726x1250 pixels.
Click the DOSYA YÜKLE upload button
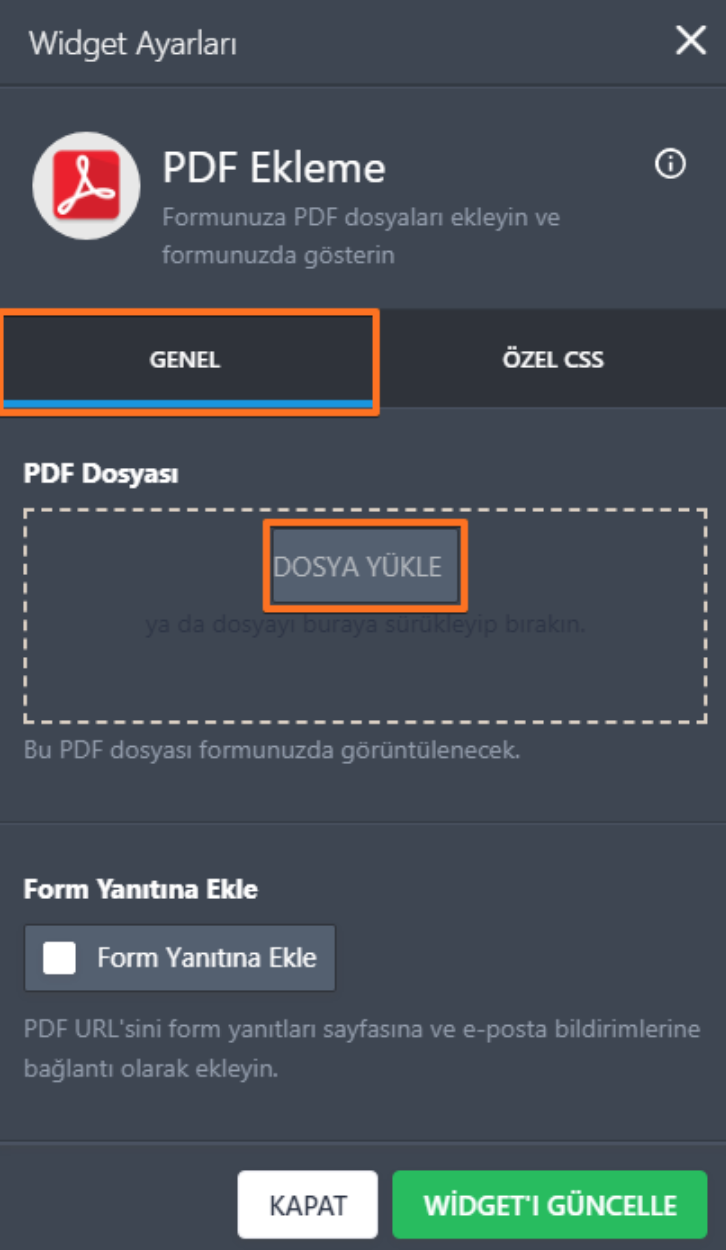(364, 565)
